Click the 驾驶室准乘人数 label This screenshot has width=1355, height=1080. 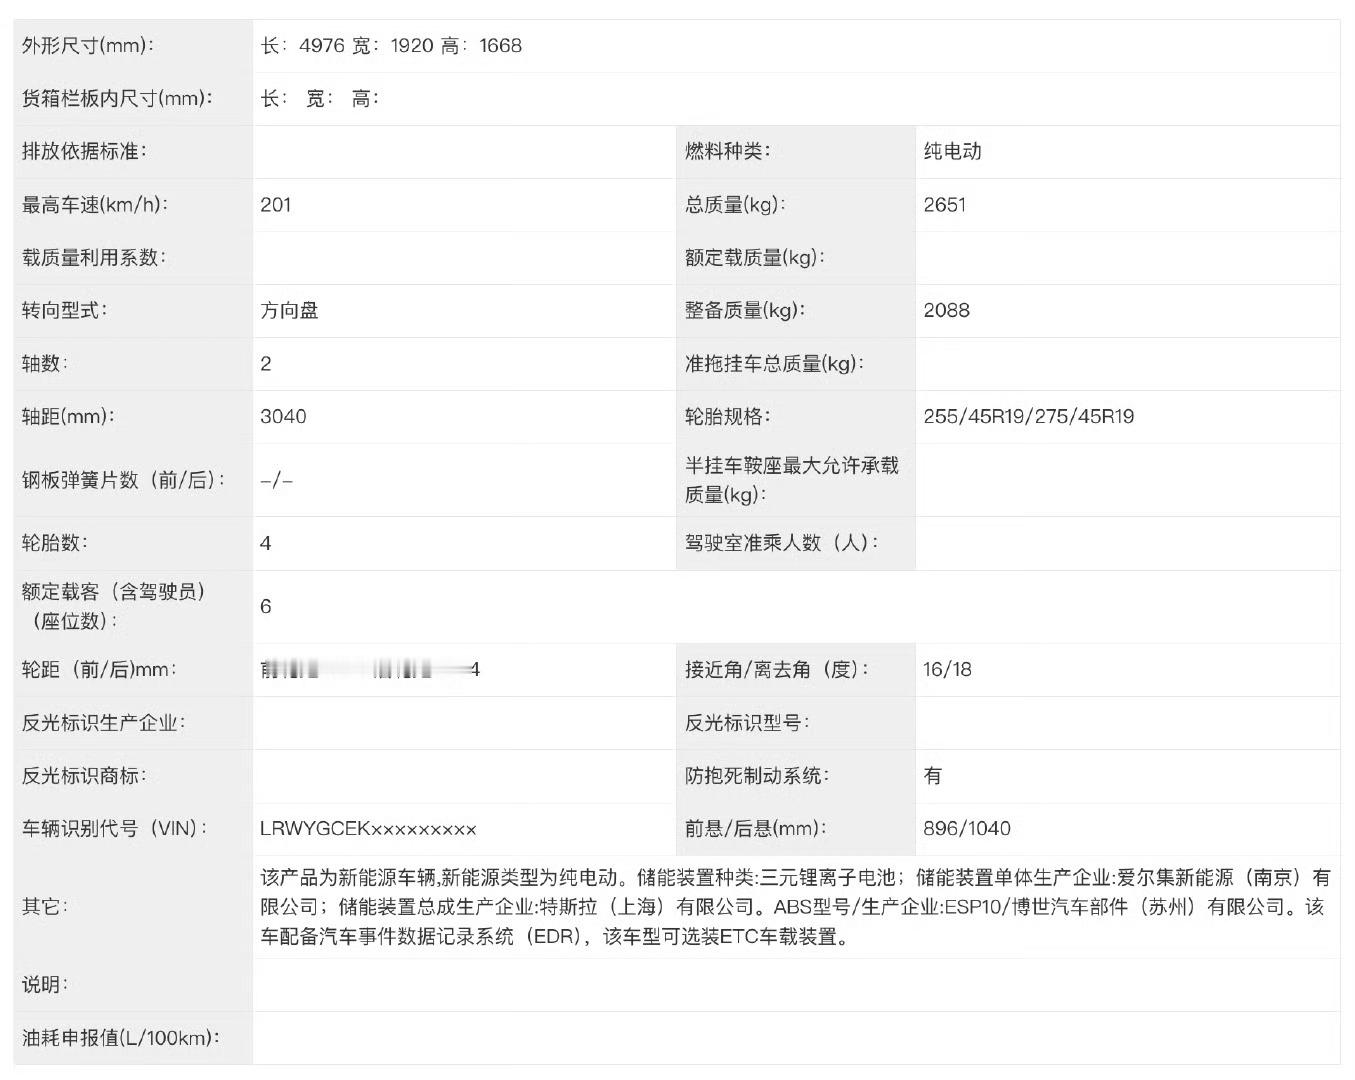click(x=782, y=544)
